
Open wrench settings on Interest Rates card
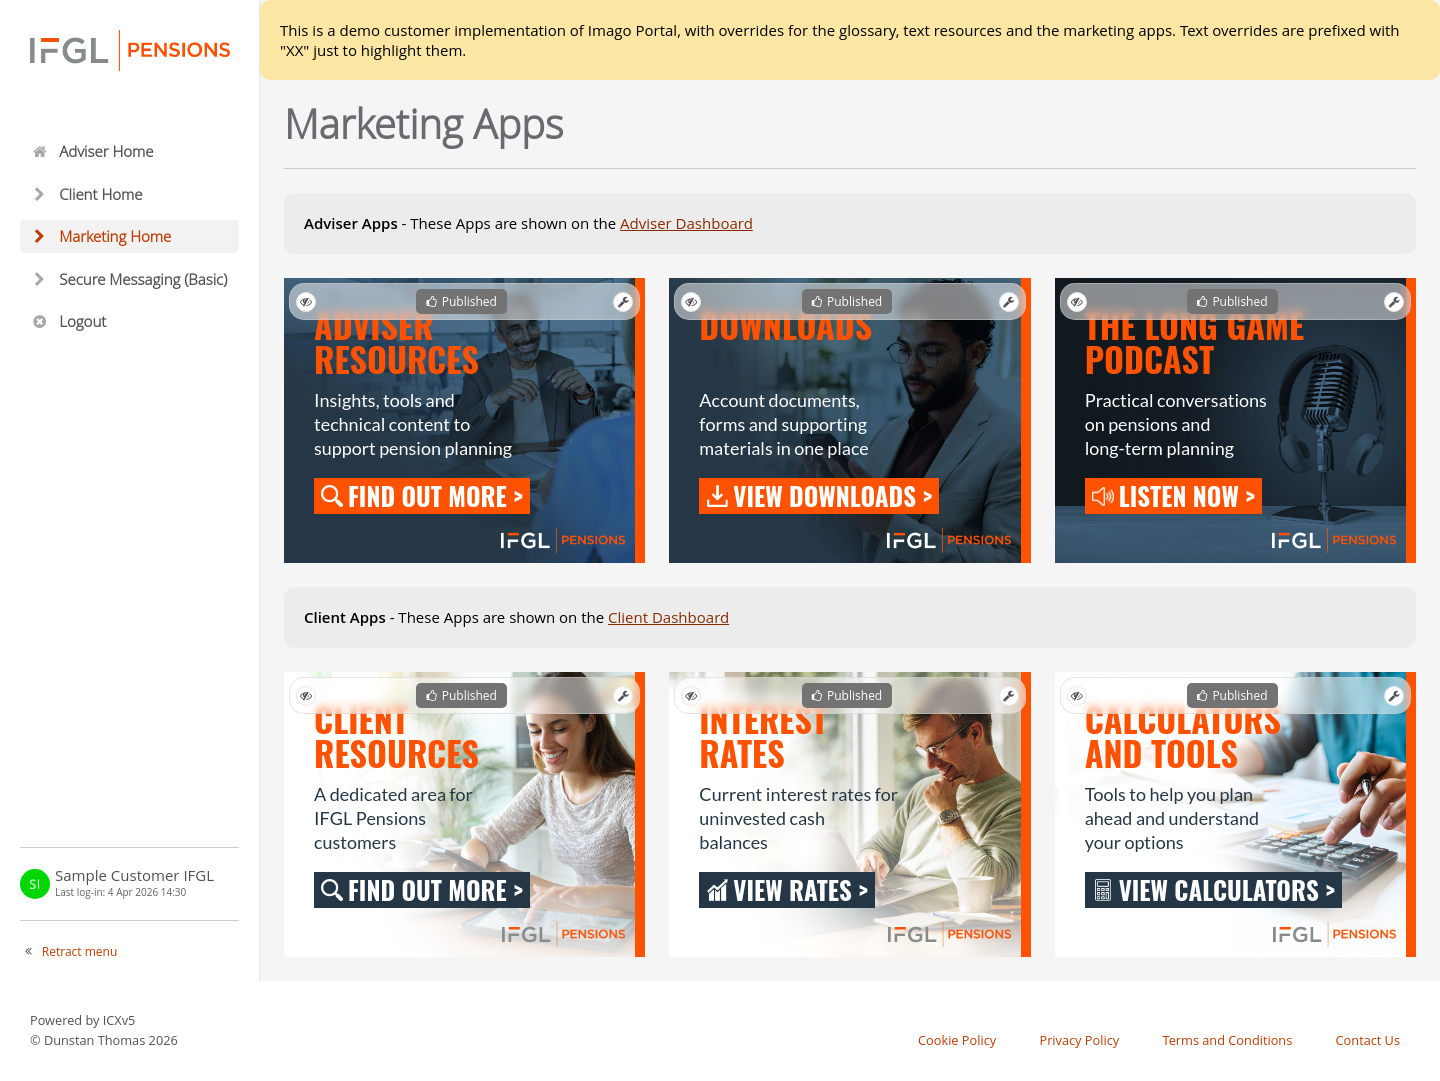(1009, 696)
